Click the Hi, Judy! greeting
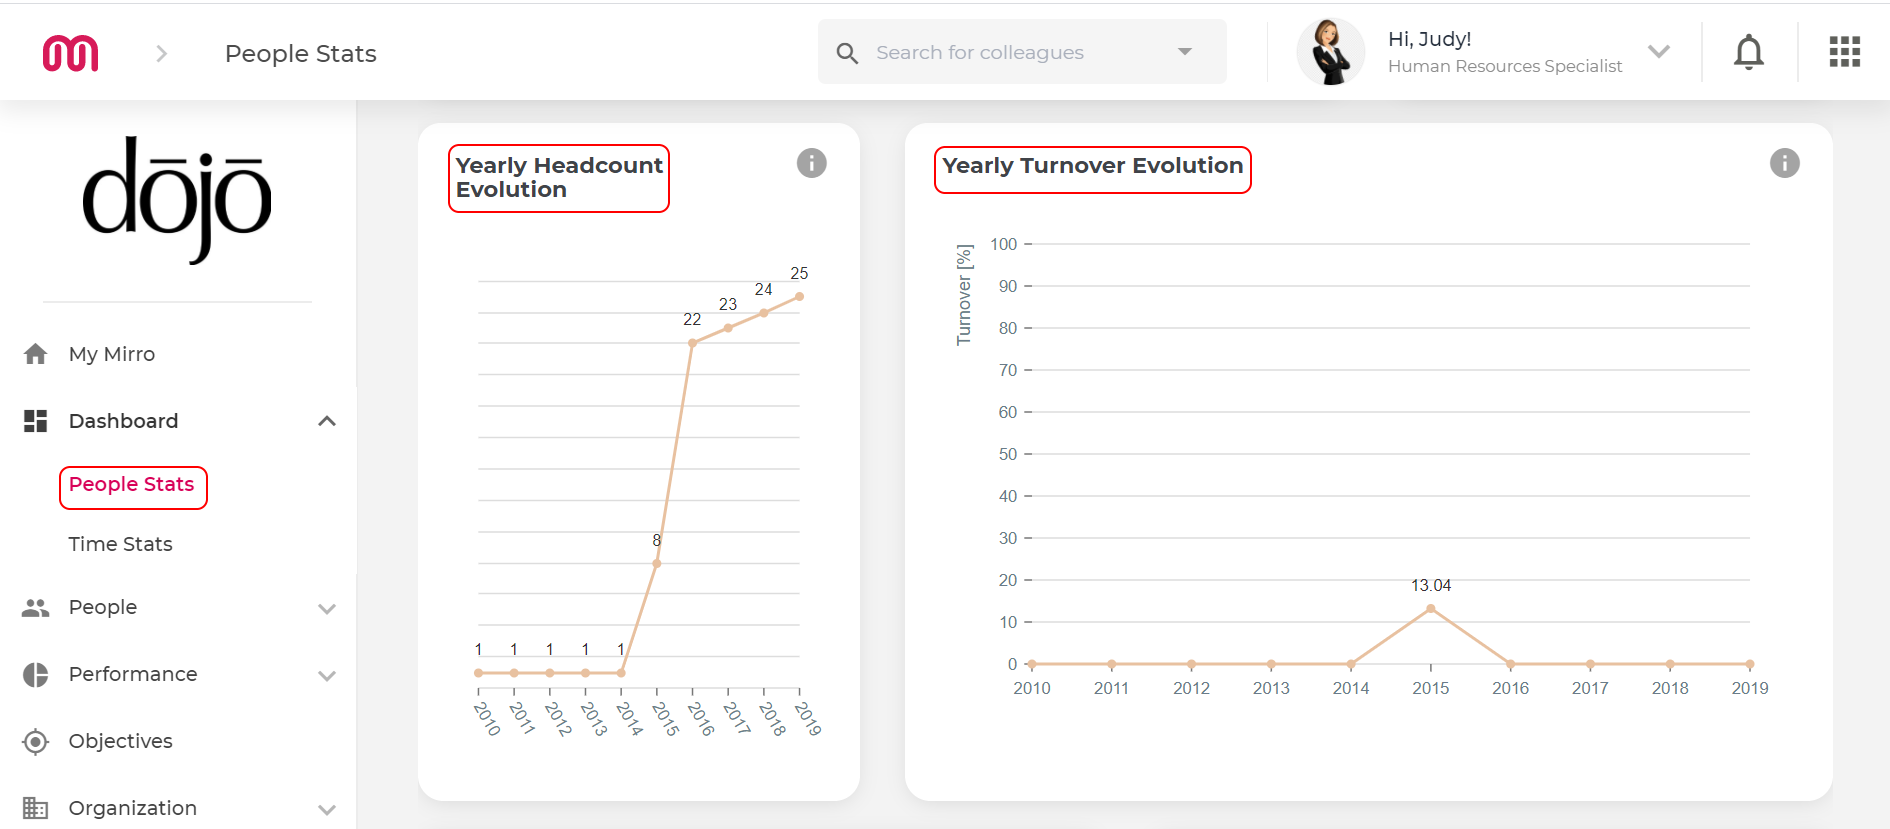 point(1429,39)
